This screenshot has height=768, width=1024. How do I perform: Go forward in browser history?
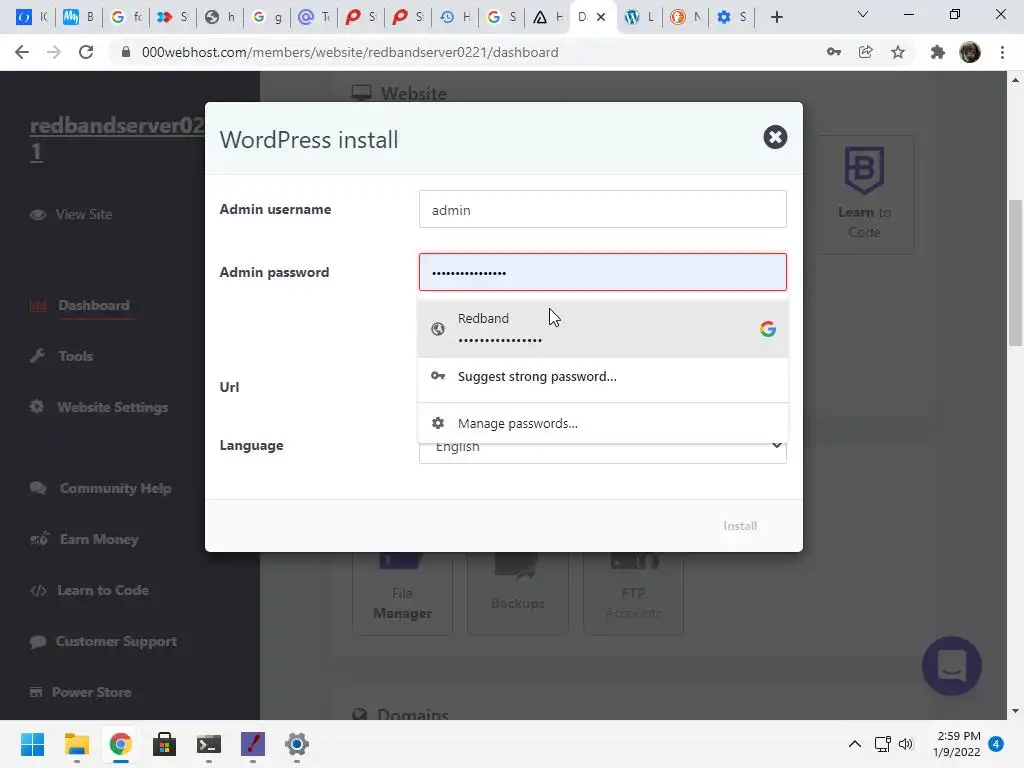tap(54, 52)
